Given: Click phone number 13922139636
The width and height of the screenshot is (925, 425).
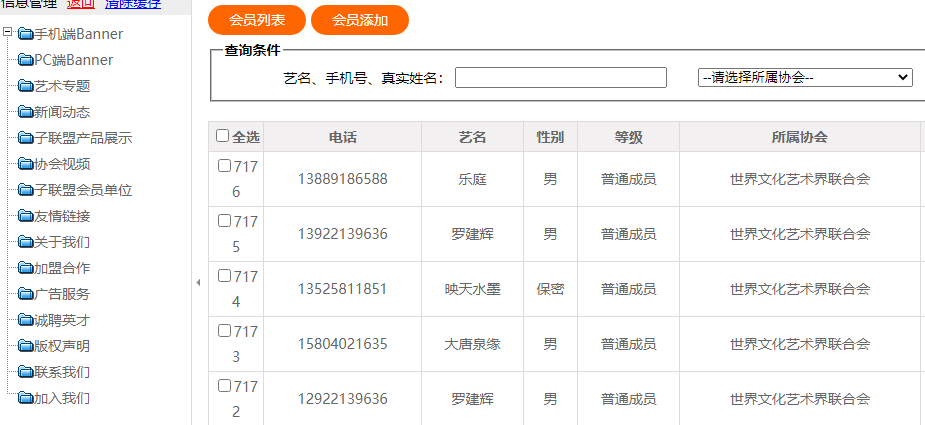Looking at the screenshot, I should 343,234.
